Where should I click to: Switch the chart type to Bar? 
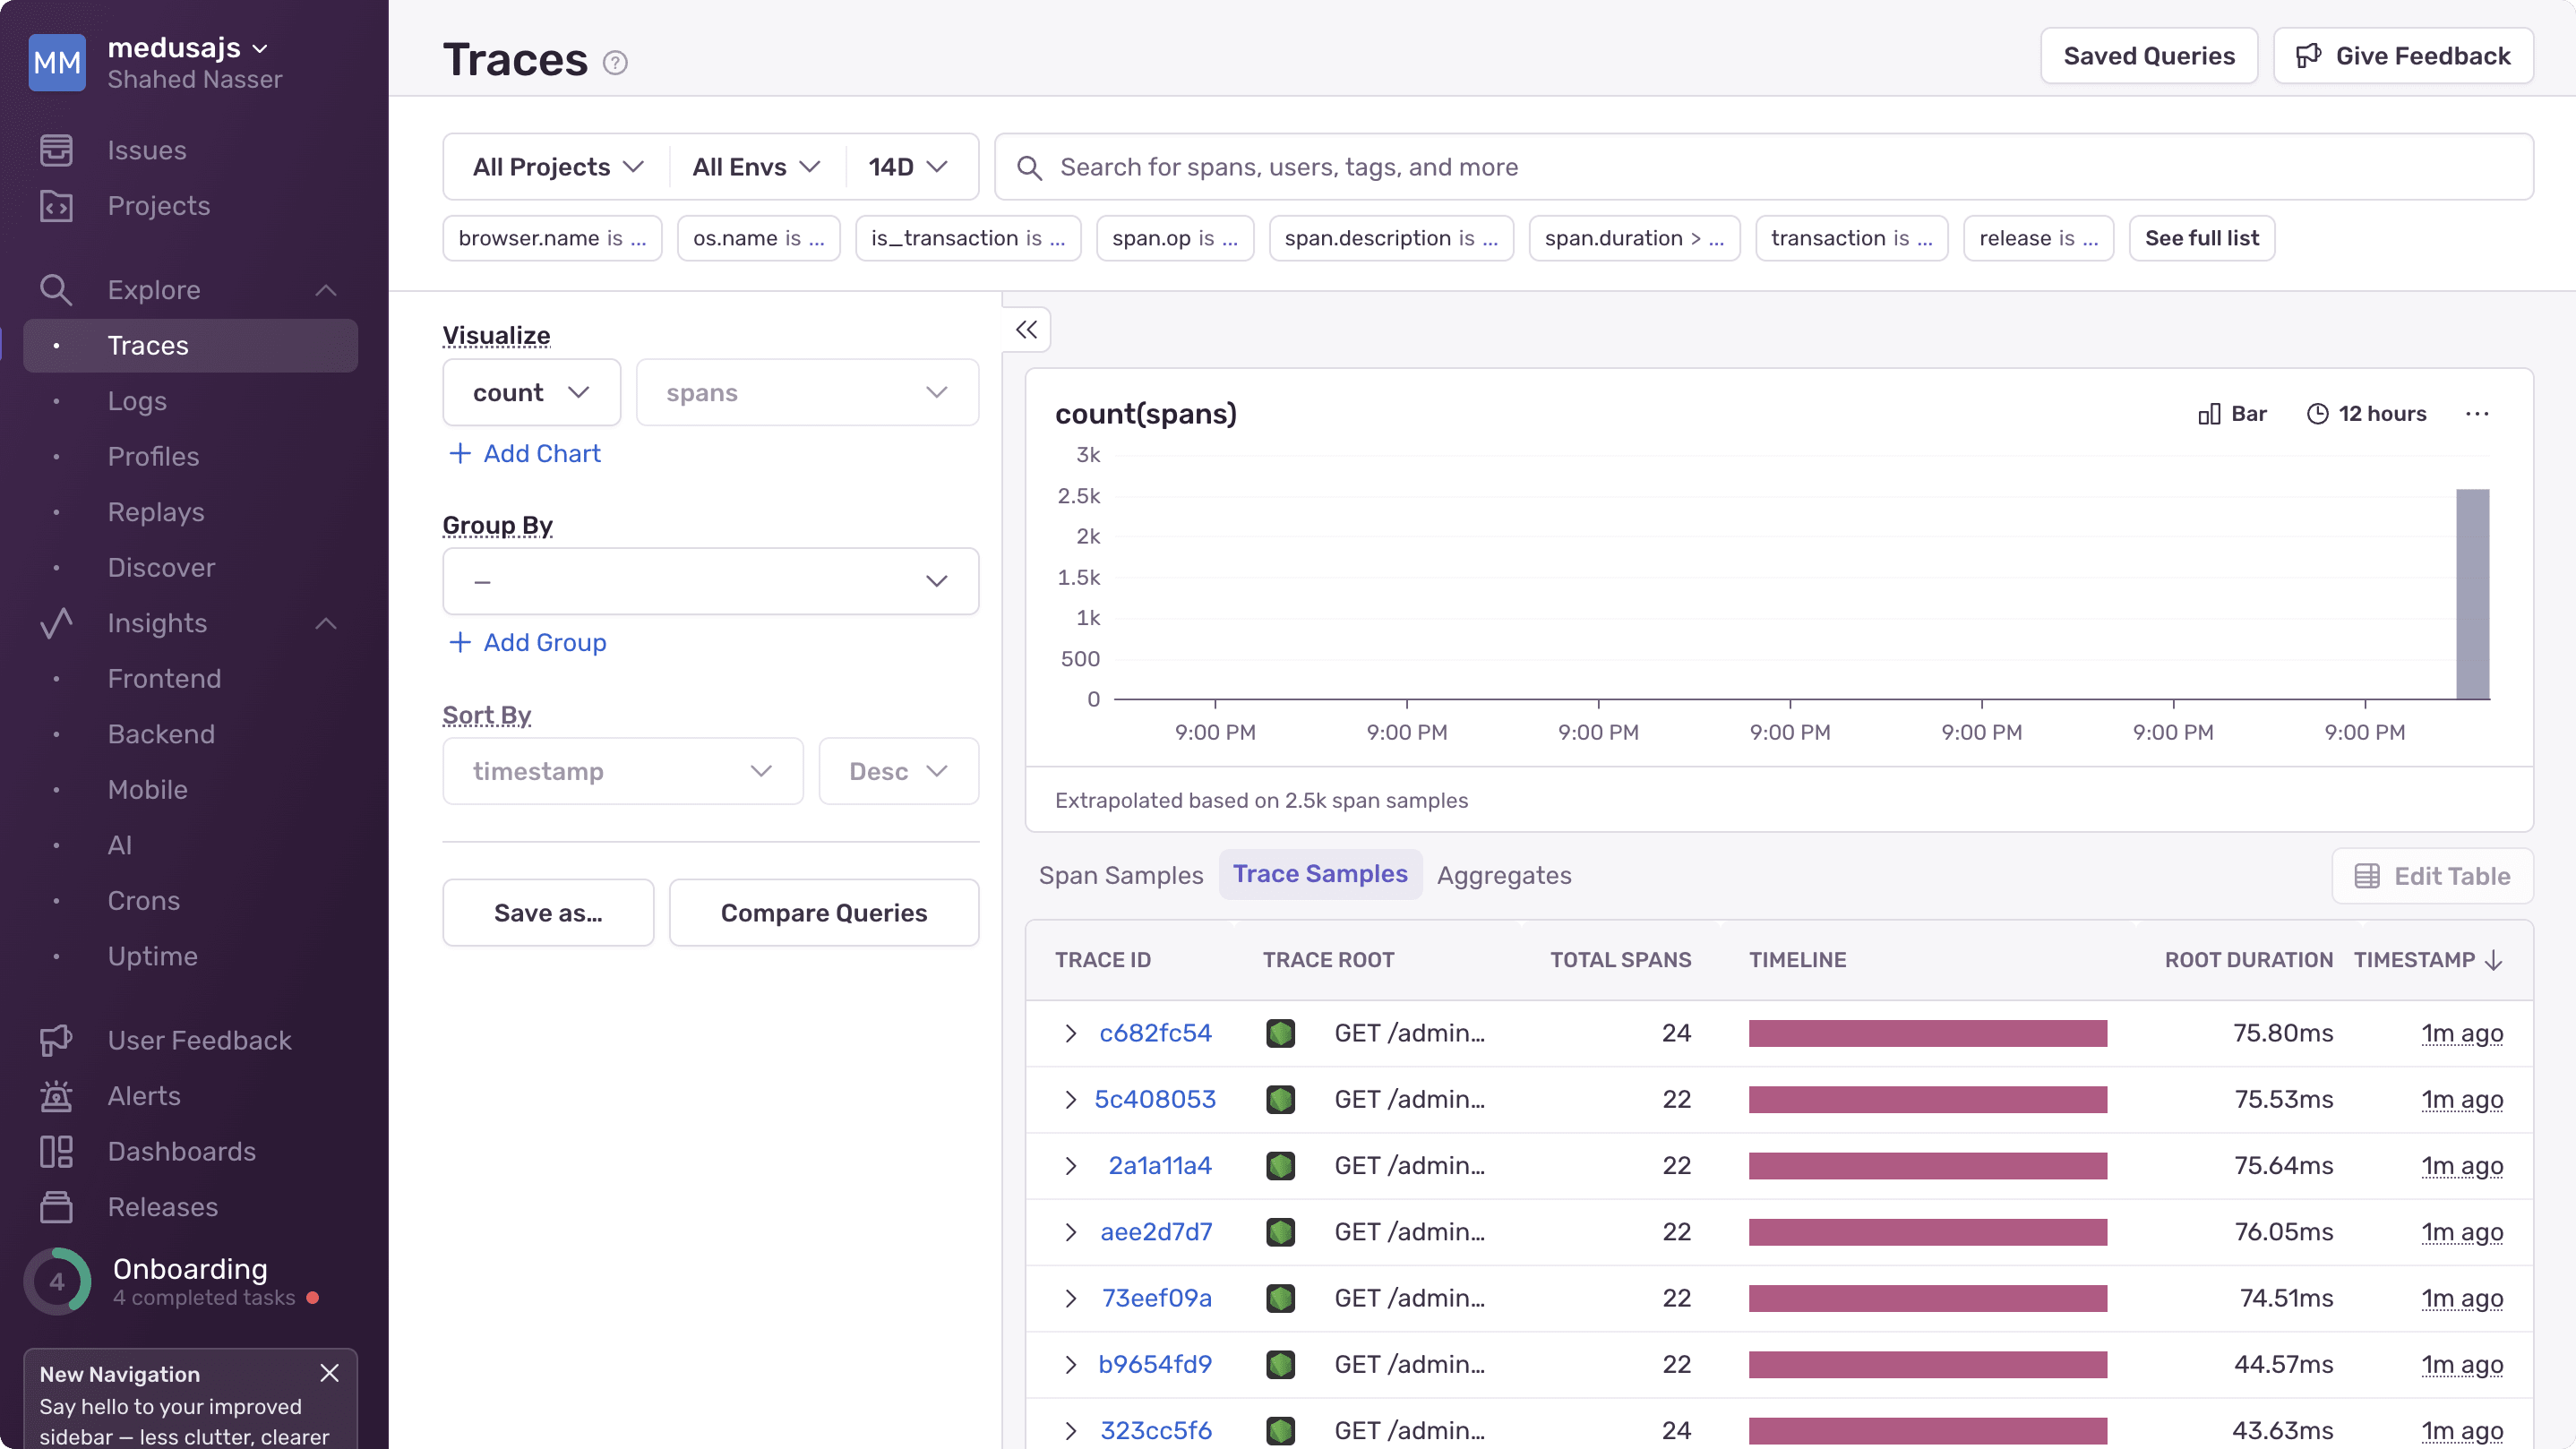[x=2233, y=413]
